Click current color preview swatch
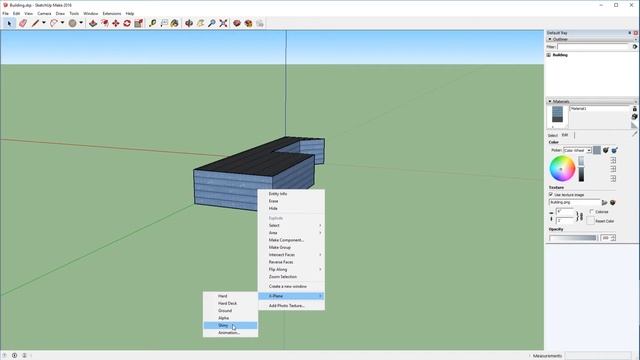 pos(597,150)
